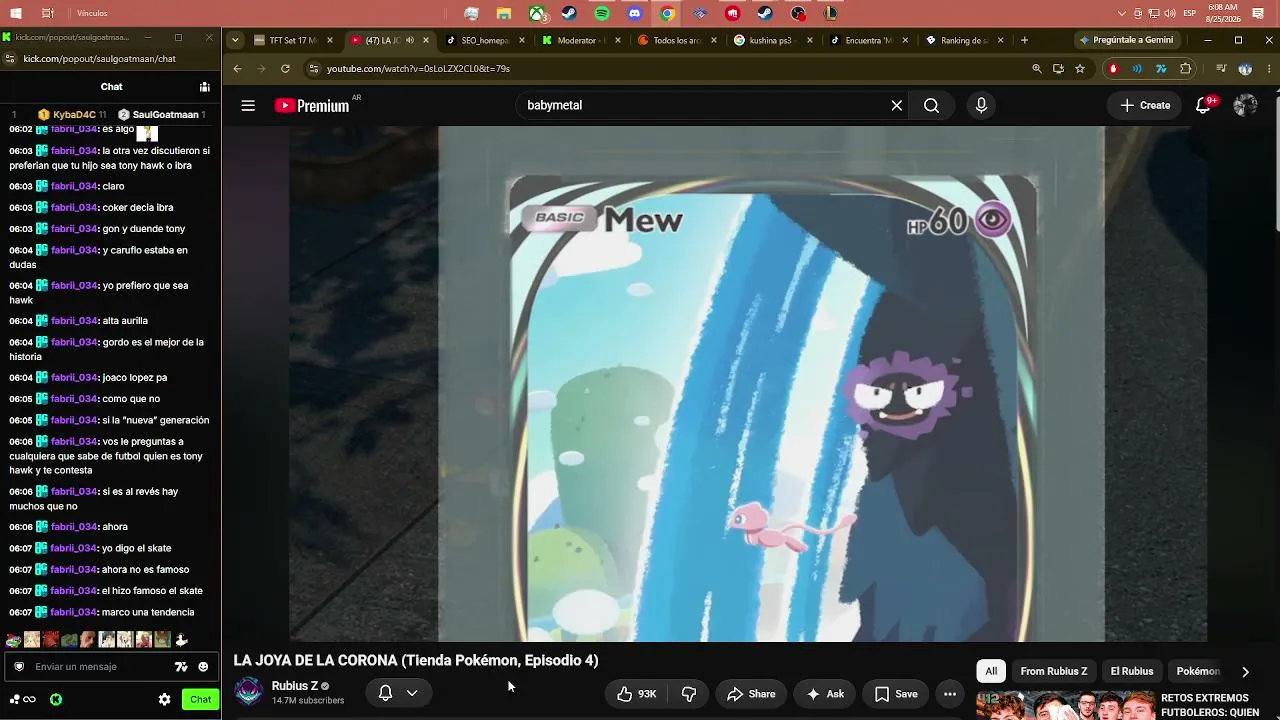Switch to the Moderator Kick tab

point(580,41)
